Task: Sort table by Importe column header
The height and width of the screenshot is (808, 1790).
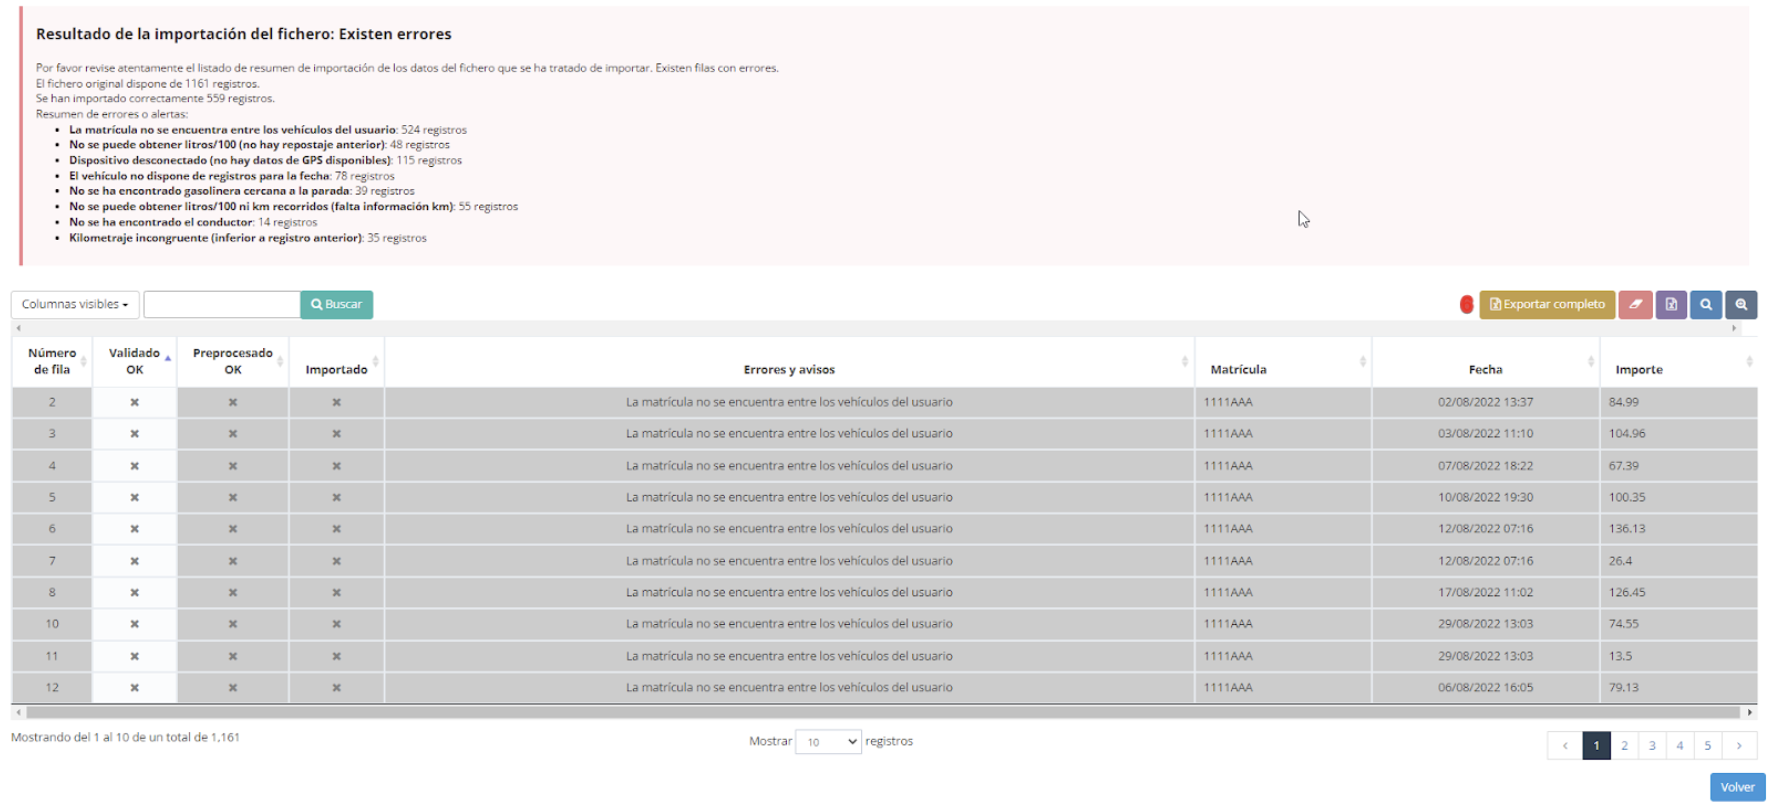Action: click(x=1639, y=369)
